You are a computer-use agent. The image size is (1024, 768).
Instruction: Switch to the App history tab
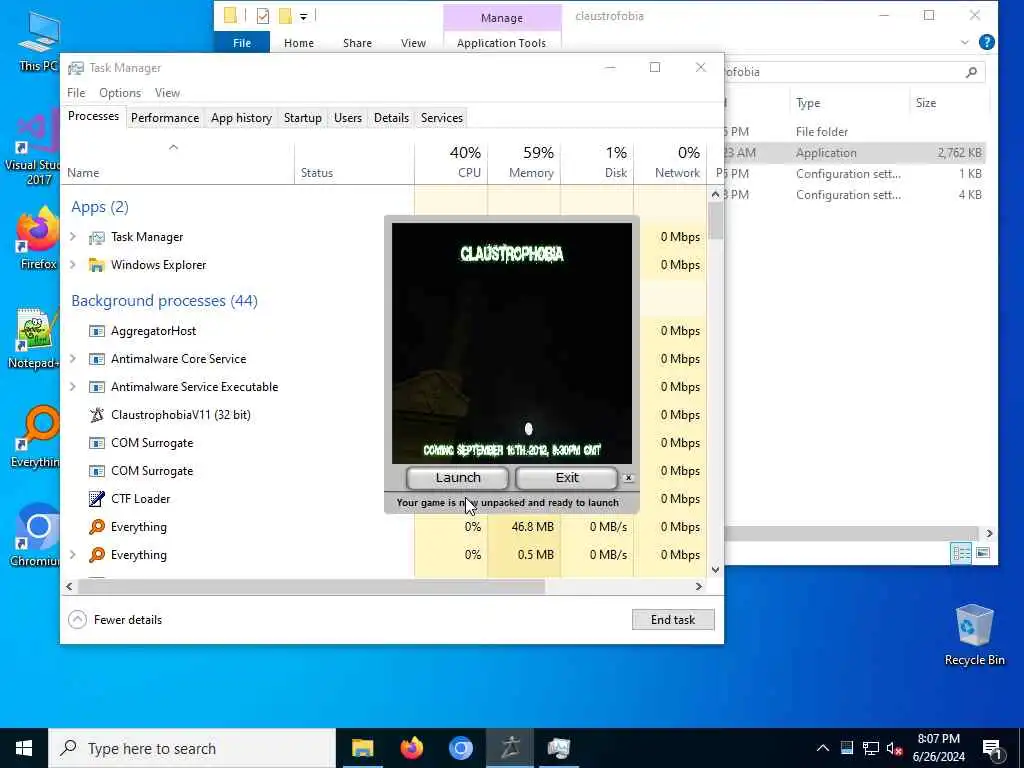[241, 118]
